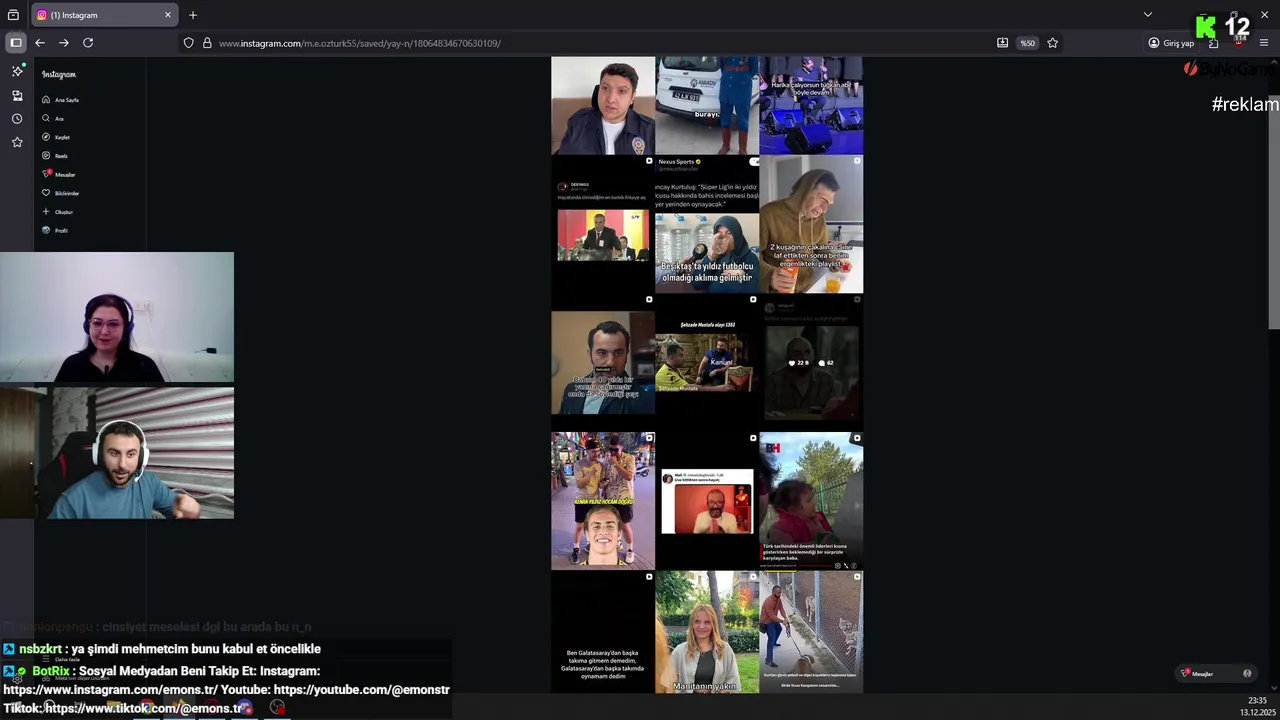The height and width of the screenshot is (720, 1280).
Task: Reload the current page
Action: 88,43
